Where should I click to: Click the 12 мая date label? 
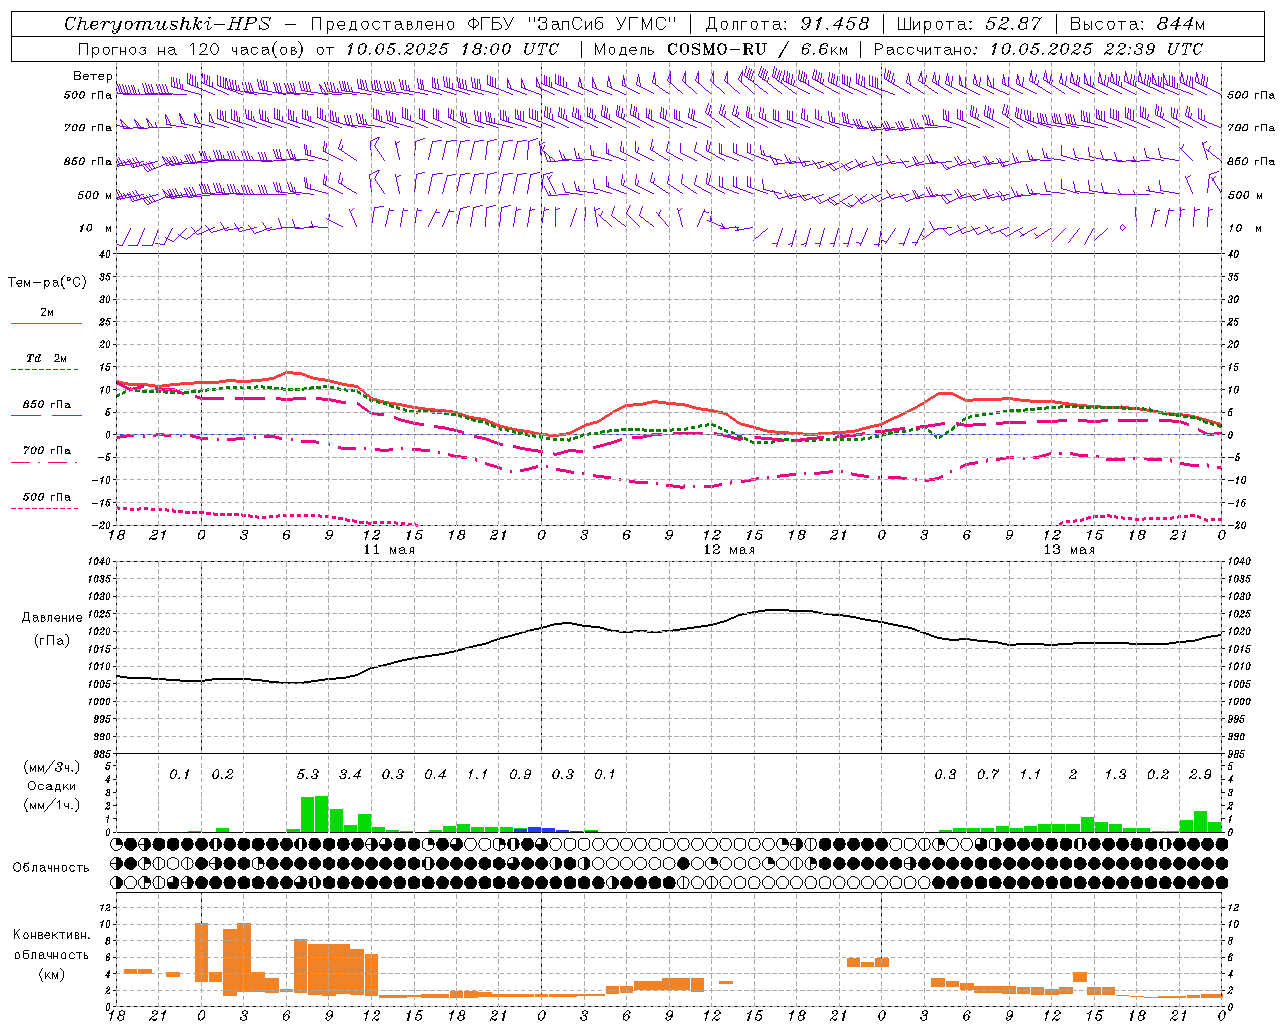click(729, 550)
